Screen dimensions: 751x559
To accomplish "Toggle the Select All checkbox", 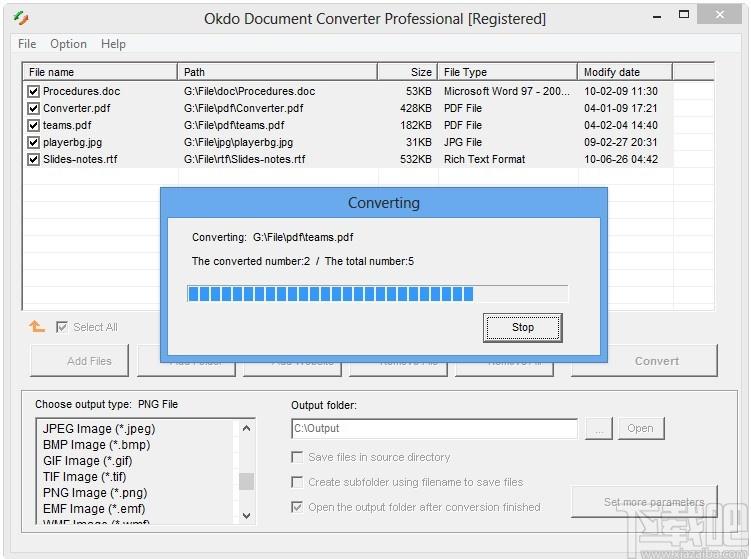I will (x=62, y=327).
